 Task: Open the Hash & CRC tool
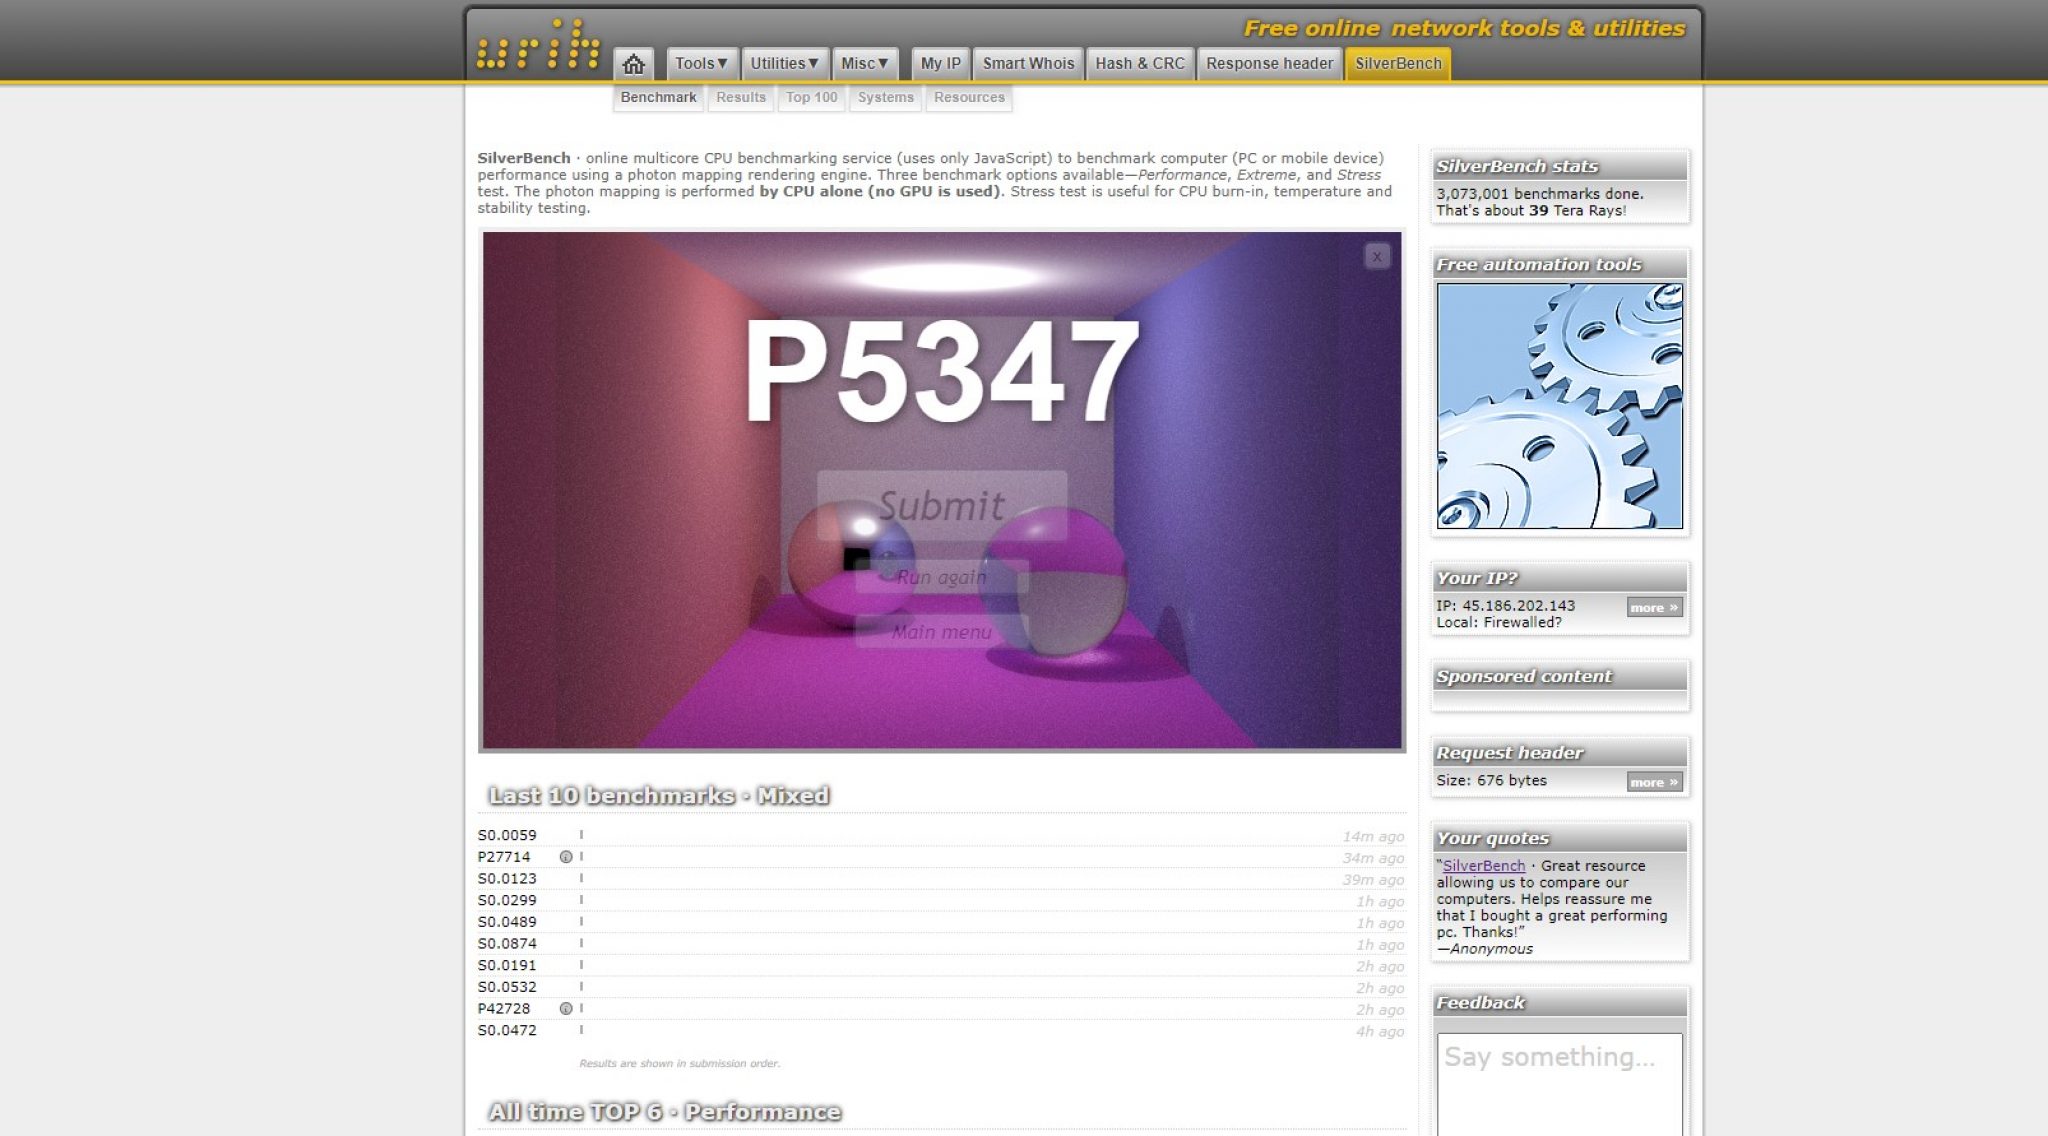(1139, 64)
